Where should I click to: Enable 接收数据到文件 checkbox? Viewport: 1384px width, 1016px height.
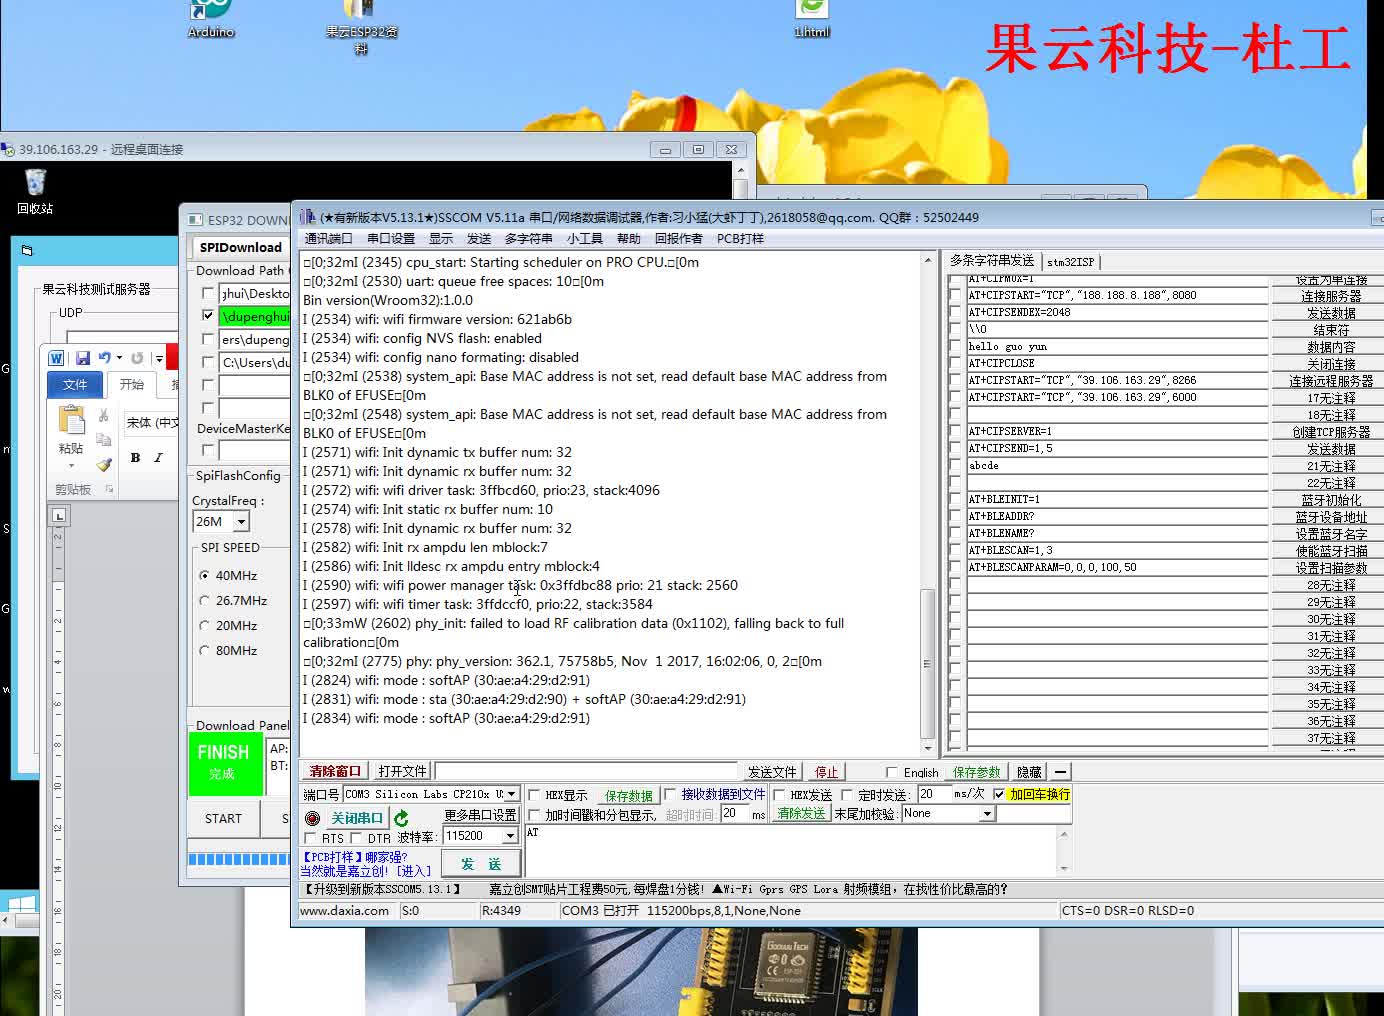[670, 795]
